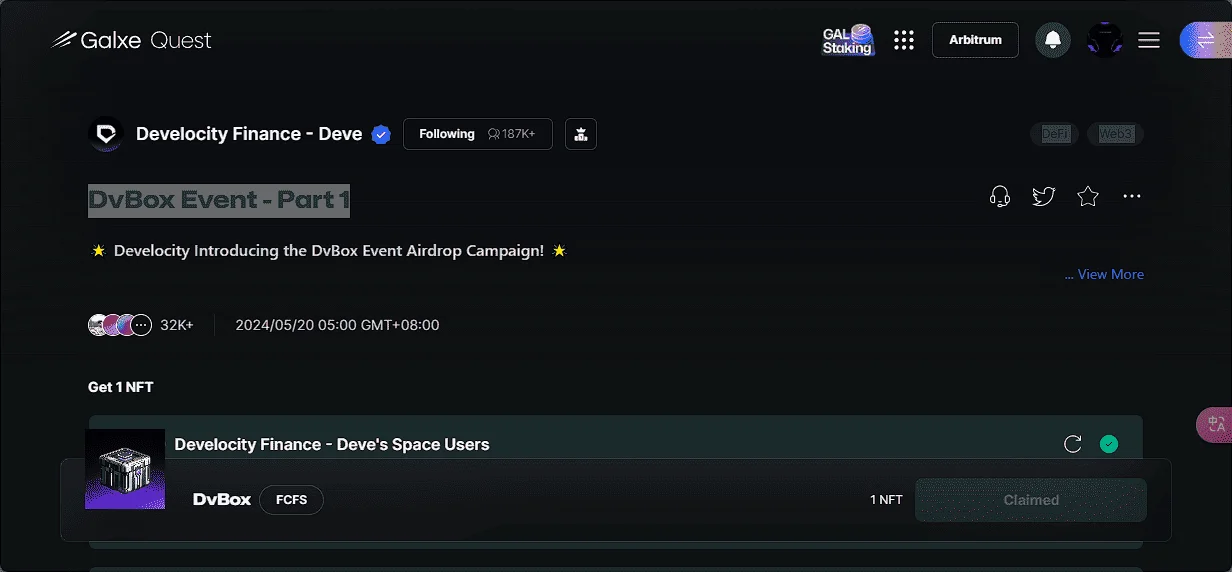
Task: Open the notifications bell
Action: tap(1052, 40)
